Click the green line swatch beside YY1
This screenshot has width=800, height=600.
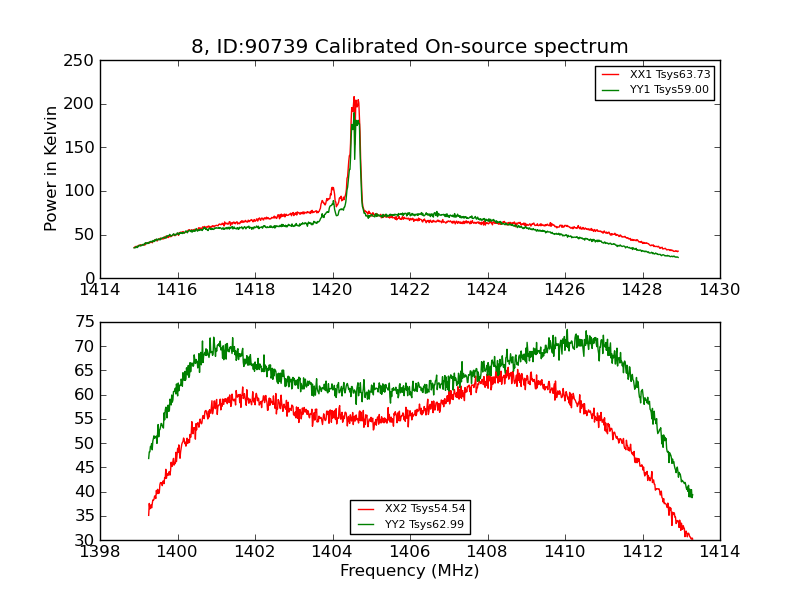[610, 90]
